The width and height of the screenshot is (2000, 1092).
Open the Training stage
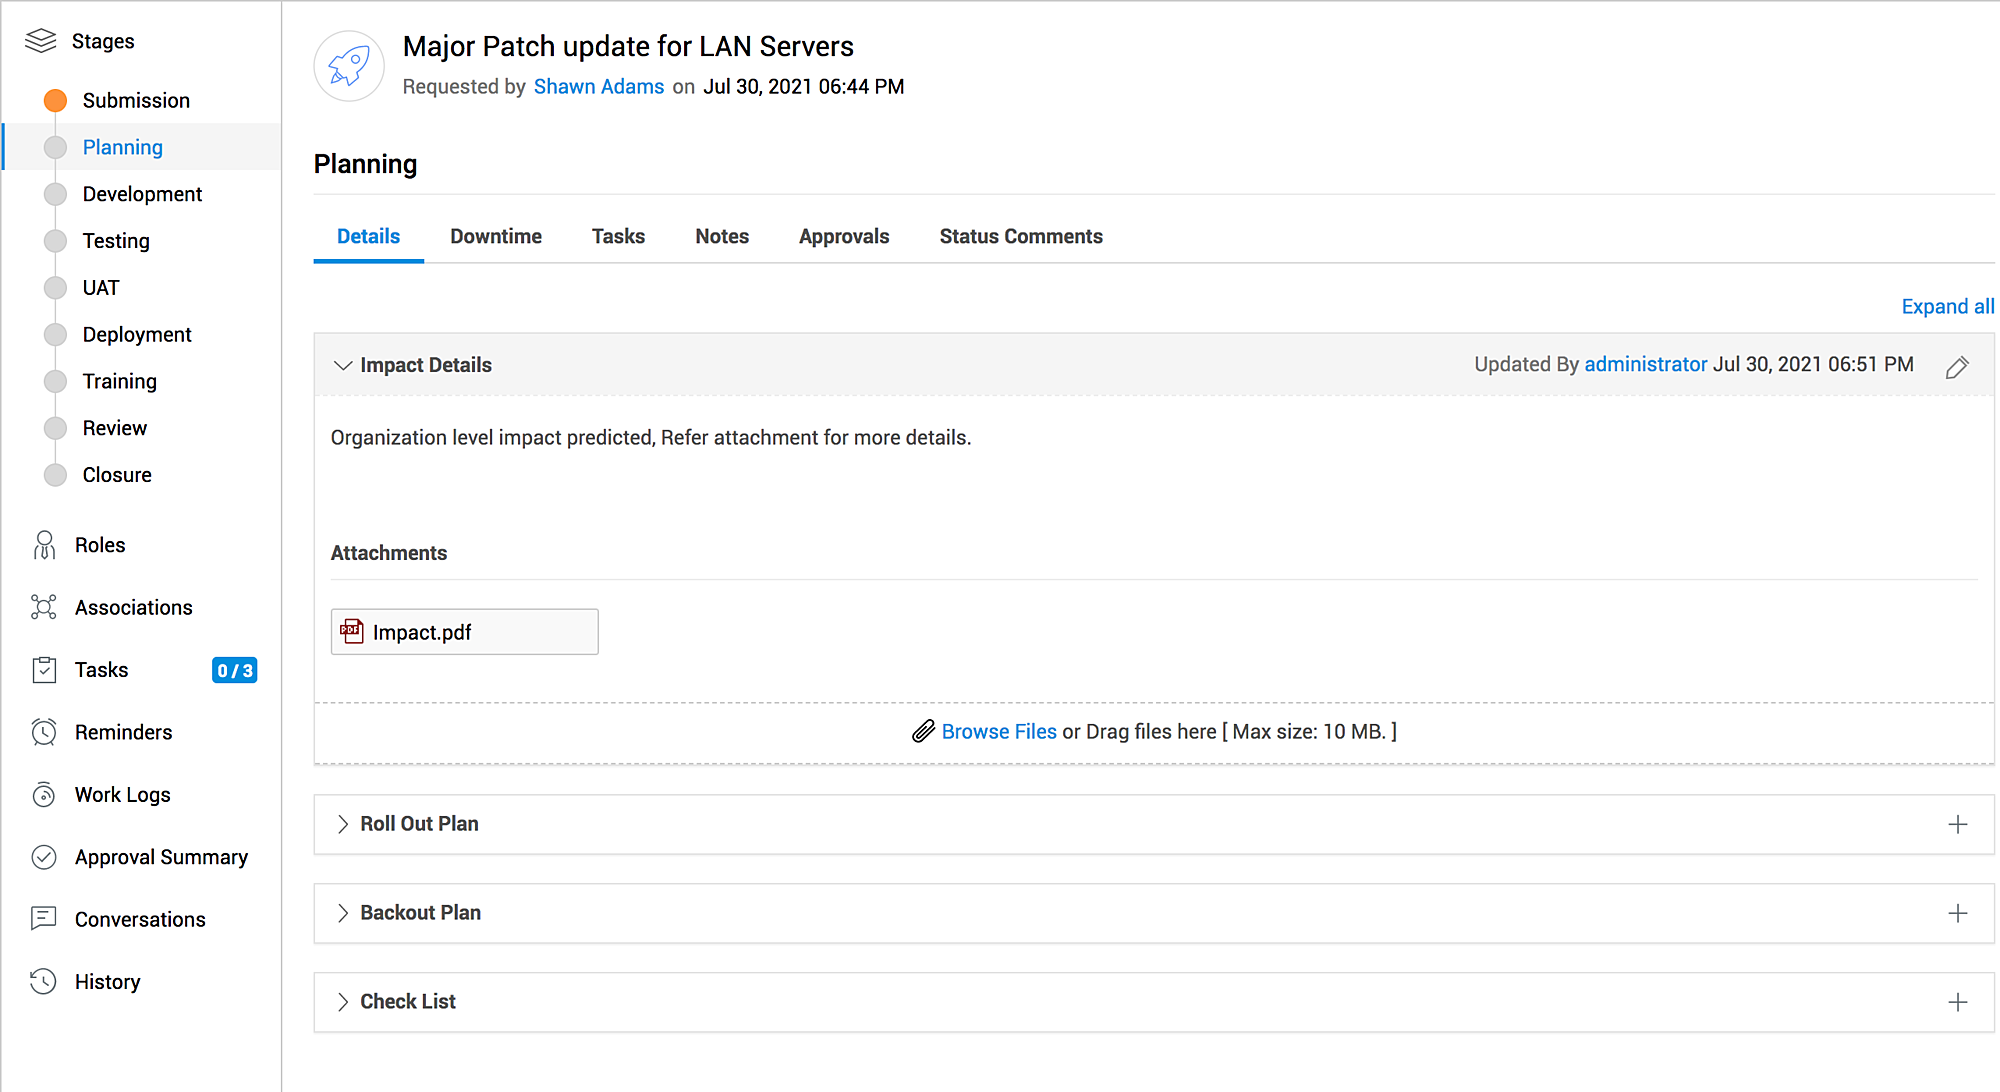120,382
